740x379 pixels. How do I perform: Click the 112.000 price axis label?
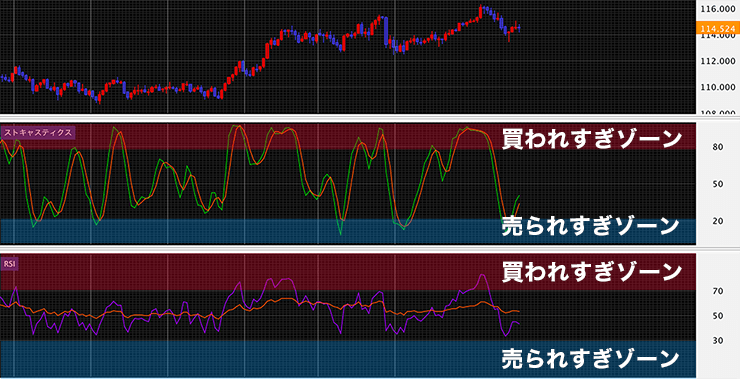coord(718,61)
